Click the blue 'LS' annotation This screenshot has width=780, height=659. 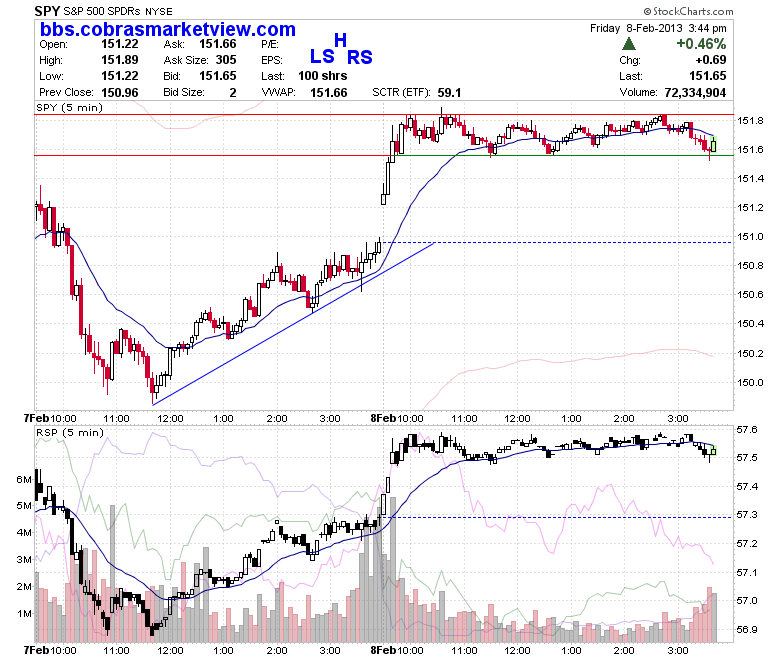coord(322,56)
